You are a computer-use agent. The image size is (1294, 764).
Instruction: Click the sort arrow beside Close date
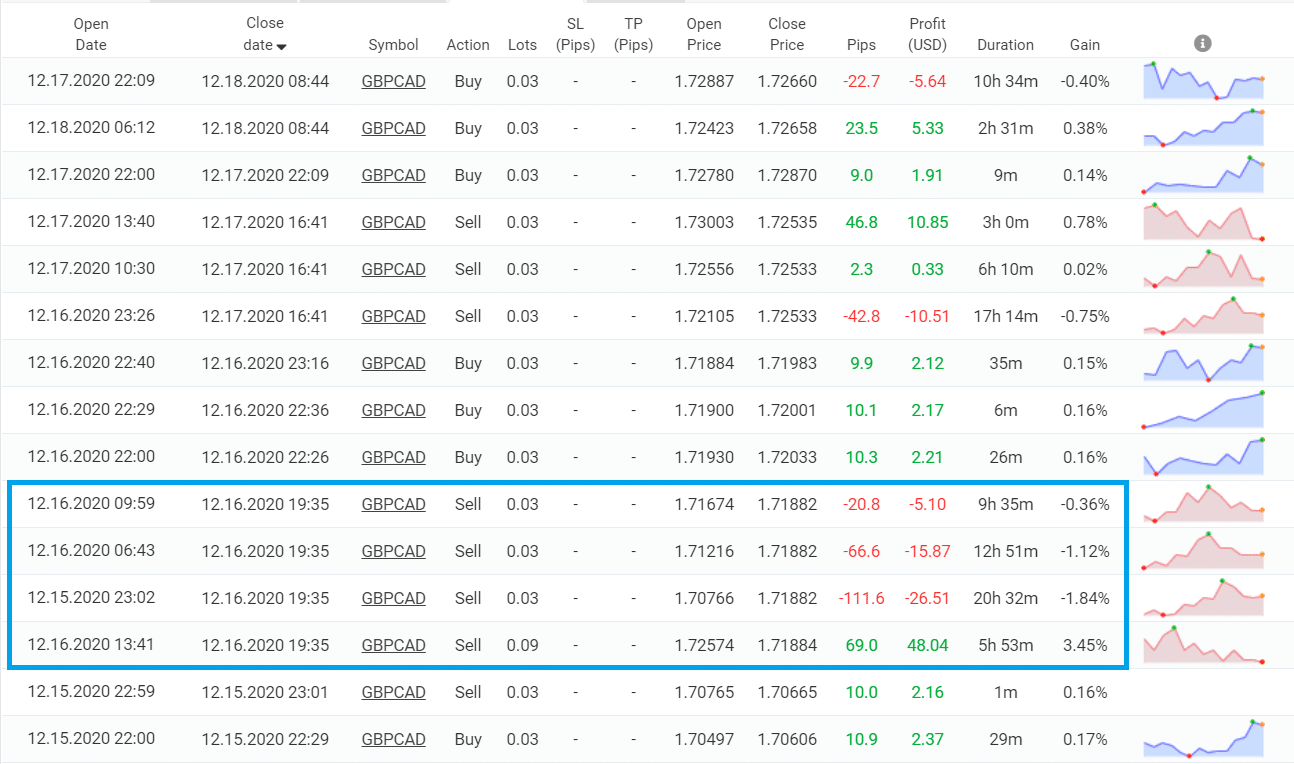click(x=281, y=46)
